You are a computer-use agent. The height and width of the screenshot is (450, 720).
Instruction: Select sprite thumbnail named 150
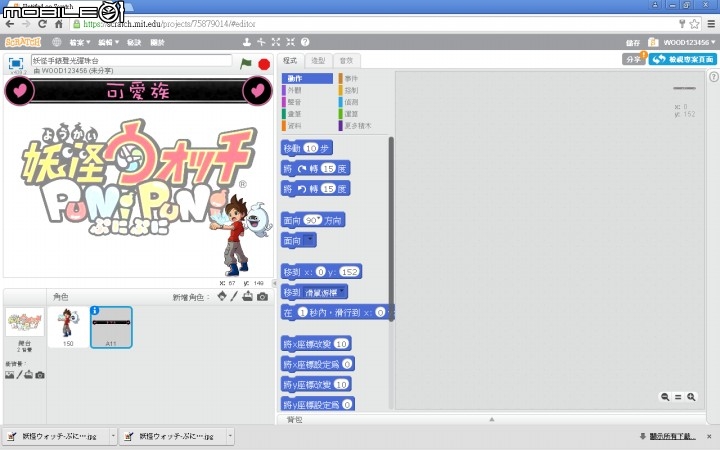pyautogui.click(x=68, y=327)
